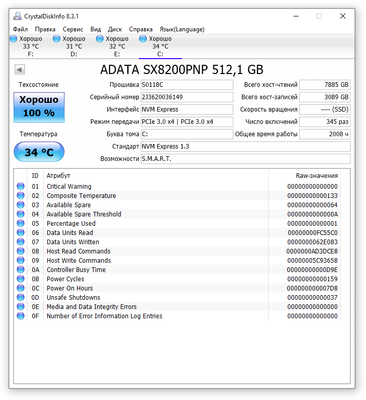The width and height of the screenshot is (366, 400).
Task: Open the Диск menu
Action: (x=115, y=29)
